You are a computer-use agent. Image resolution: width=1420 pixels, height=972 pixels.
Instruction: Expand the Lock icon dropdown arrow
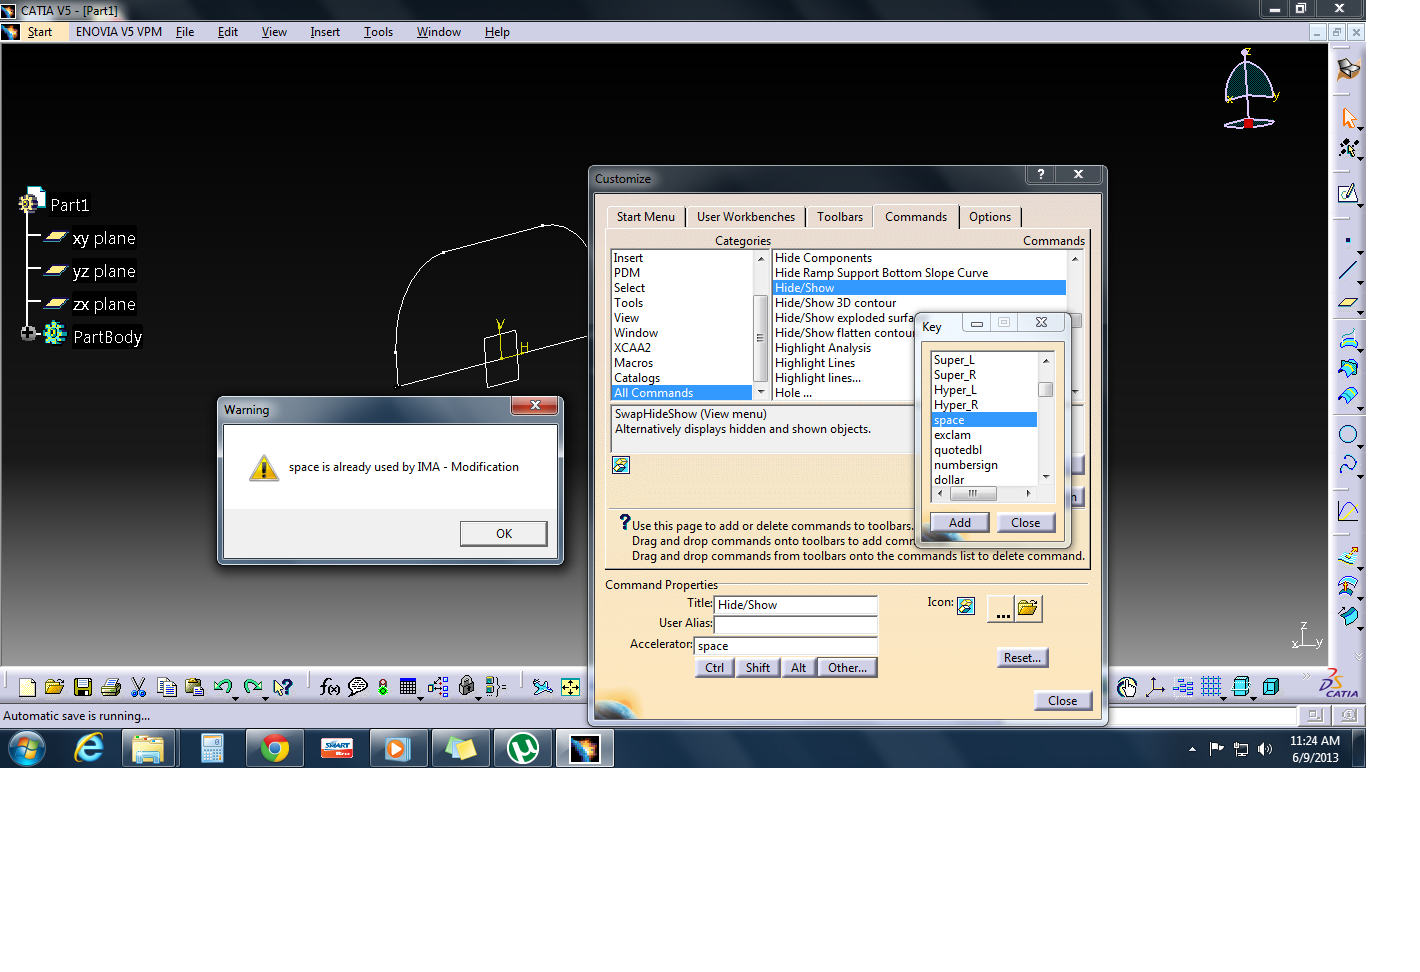click(478, 698)
